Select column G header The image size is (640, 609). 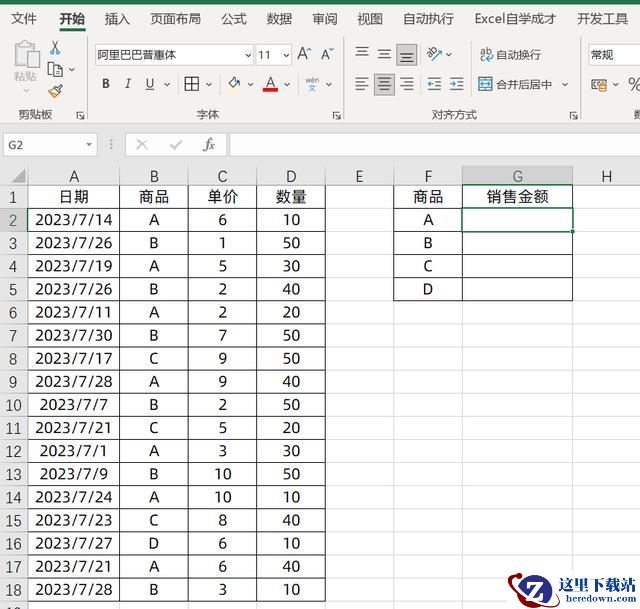coord(517,176)
